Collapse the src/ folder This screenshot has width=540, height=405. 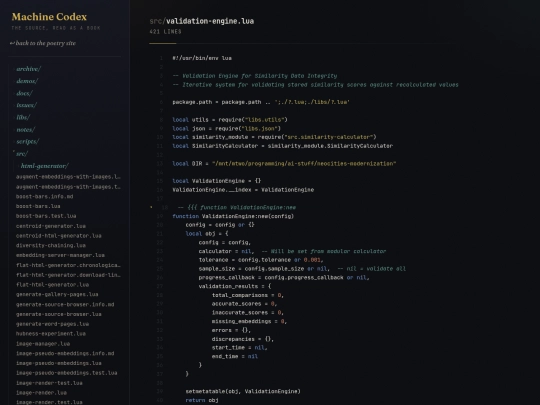coord(22,154)
